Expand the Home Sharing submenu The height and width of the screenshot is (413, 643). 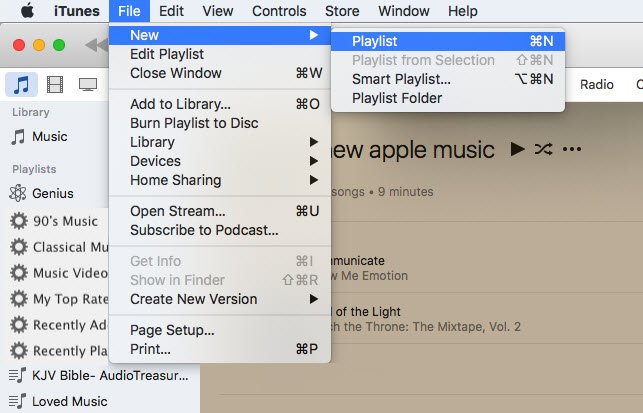point(175,180)
